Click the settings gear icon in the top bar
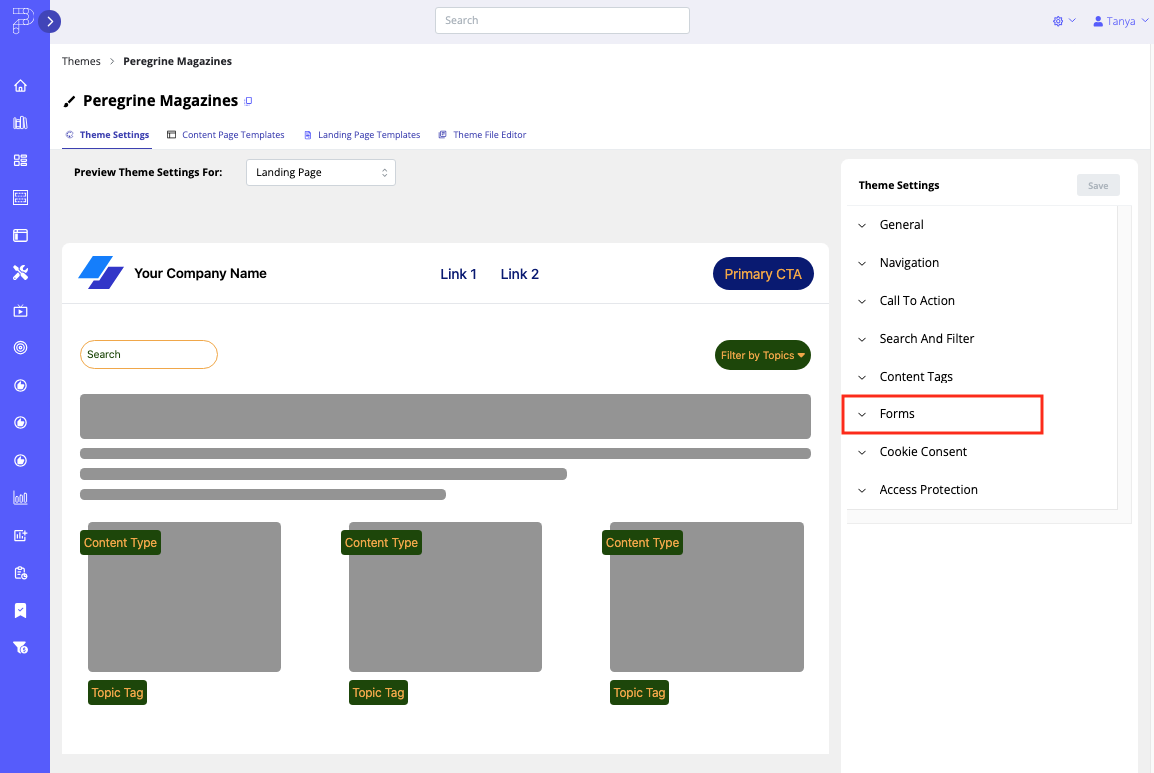Viewport: 1154px width, 773px height. [x=1057, y=20]
